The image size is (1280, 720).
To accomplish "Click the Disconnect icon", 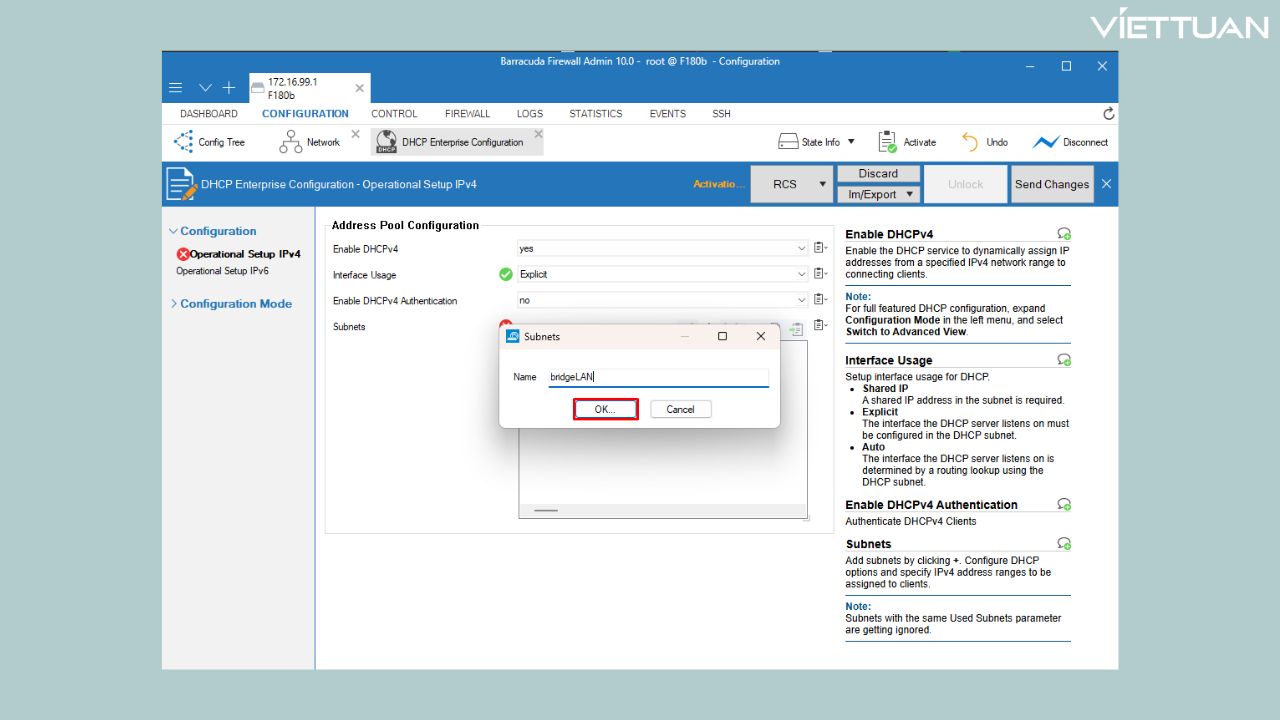I will click(x=1045, y=142).
